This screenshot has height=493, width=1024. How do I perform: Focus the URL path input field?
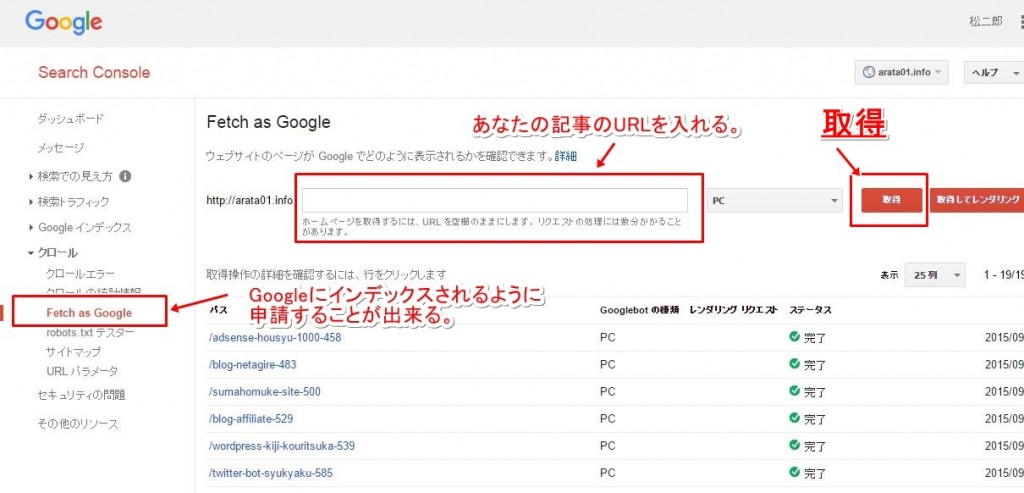tap(494, 200)
